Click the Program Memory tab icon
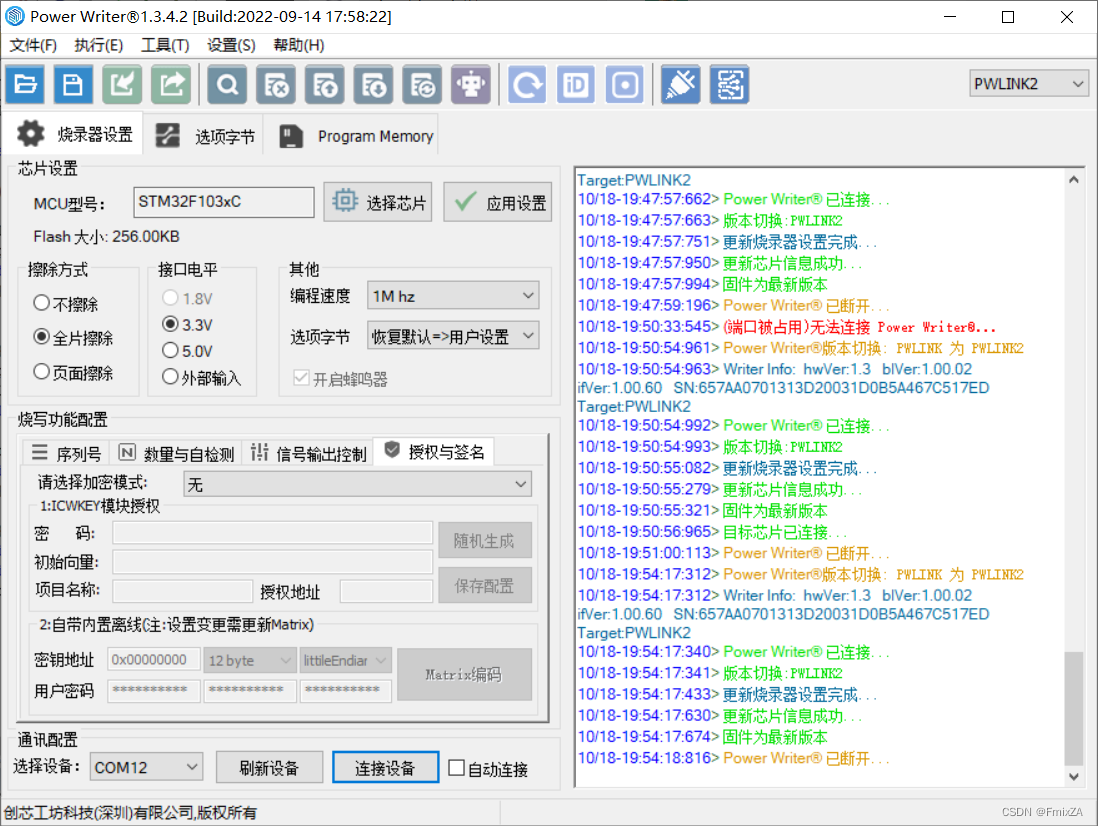 pyautogui.click(x=291, y=136)
